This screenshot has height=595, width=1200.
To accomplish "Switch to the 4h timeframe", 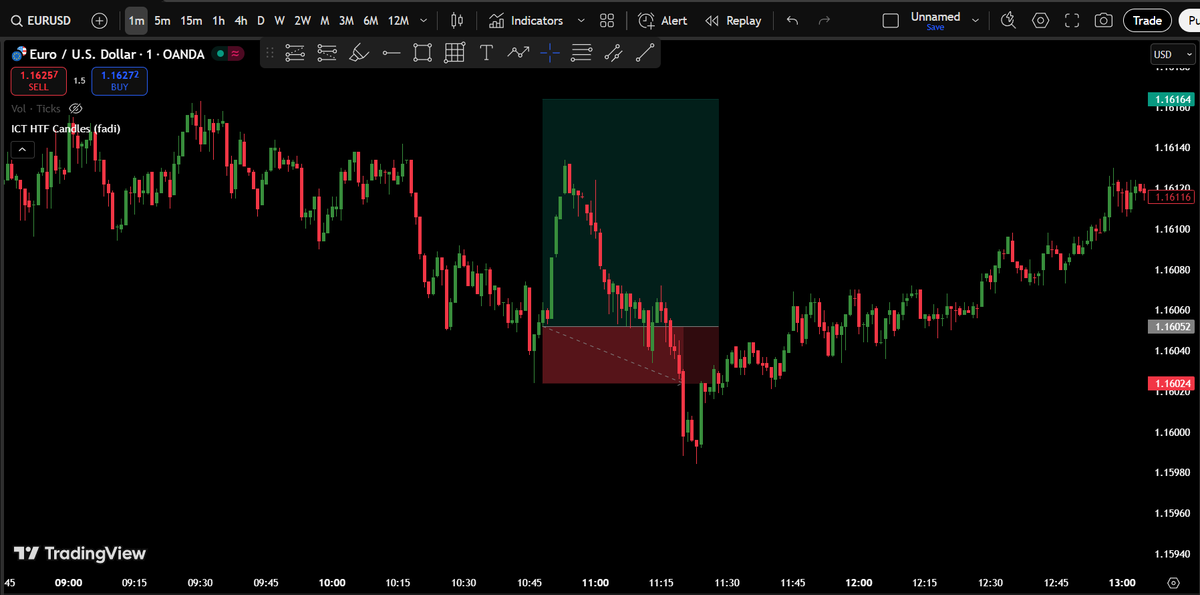I will 240,20.
